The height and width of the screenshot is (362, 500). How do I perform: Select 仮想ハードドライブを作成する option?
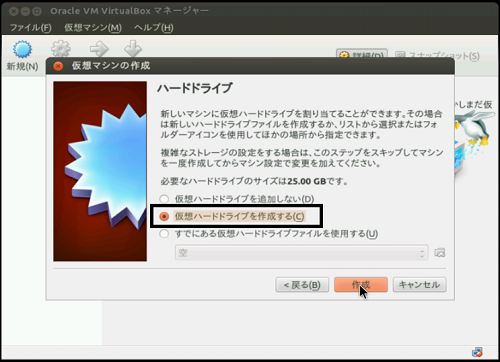coord(232,216)
